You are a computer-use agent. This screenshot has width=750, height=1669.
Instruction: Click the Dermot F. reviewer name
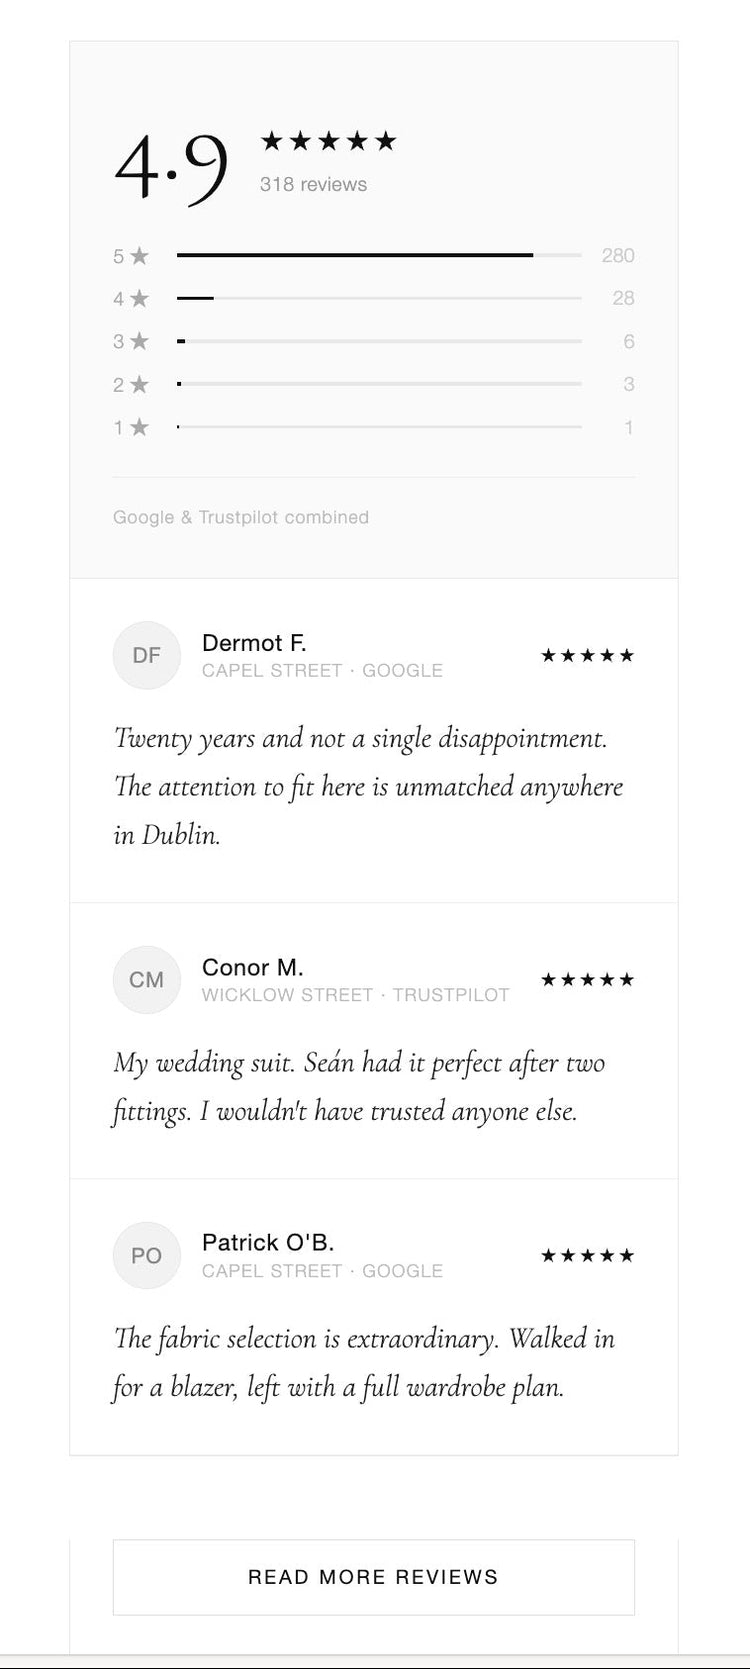pos(254,643)
